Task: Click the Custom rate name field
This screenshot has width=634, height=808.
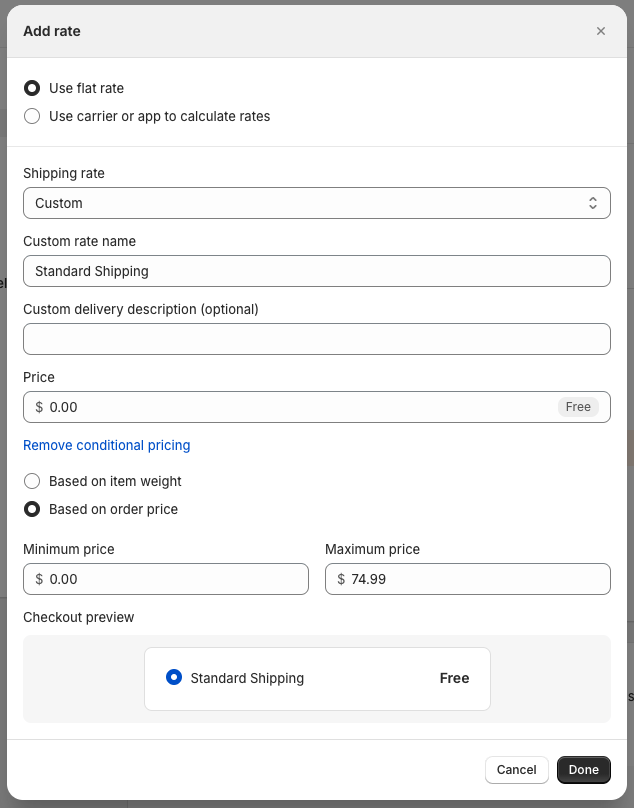Action: (316, 271)
